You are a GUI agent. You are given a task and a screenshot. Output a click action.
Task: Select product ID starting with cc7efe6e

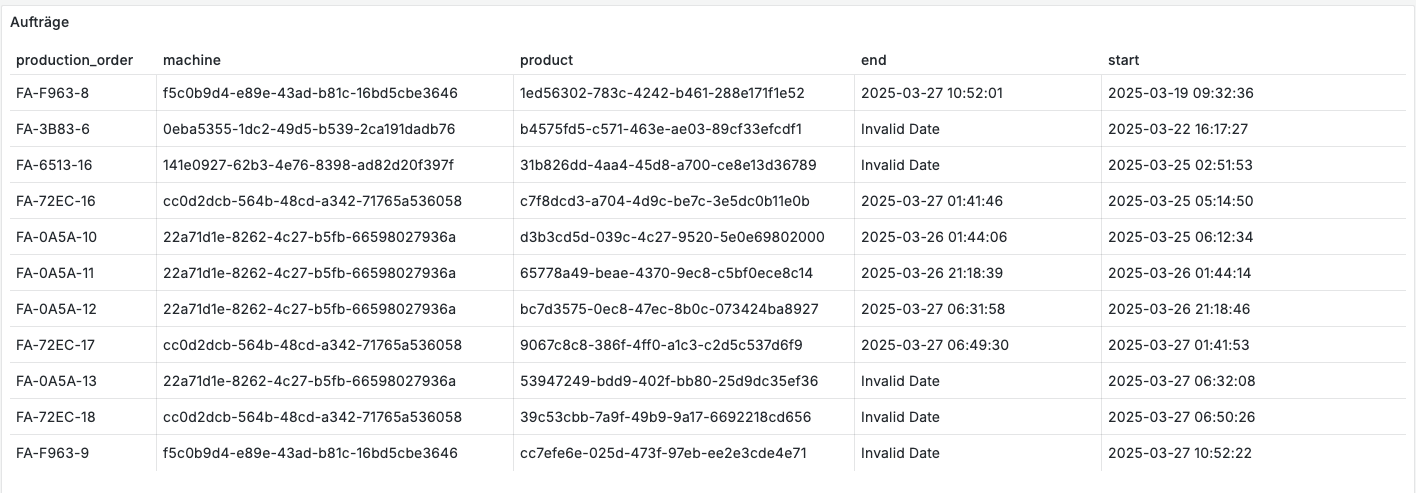pos(663,453)
